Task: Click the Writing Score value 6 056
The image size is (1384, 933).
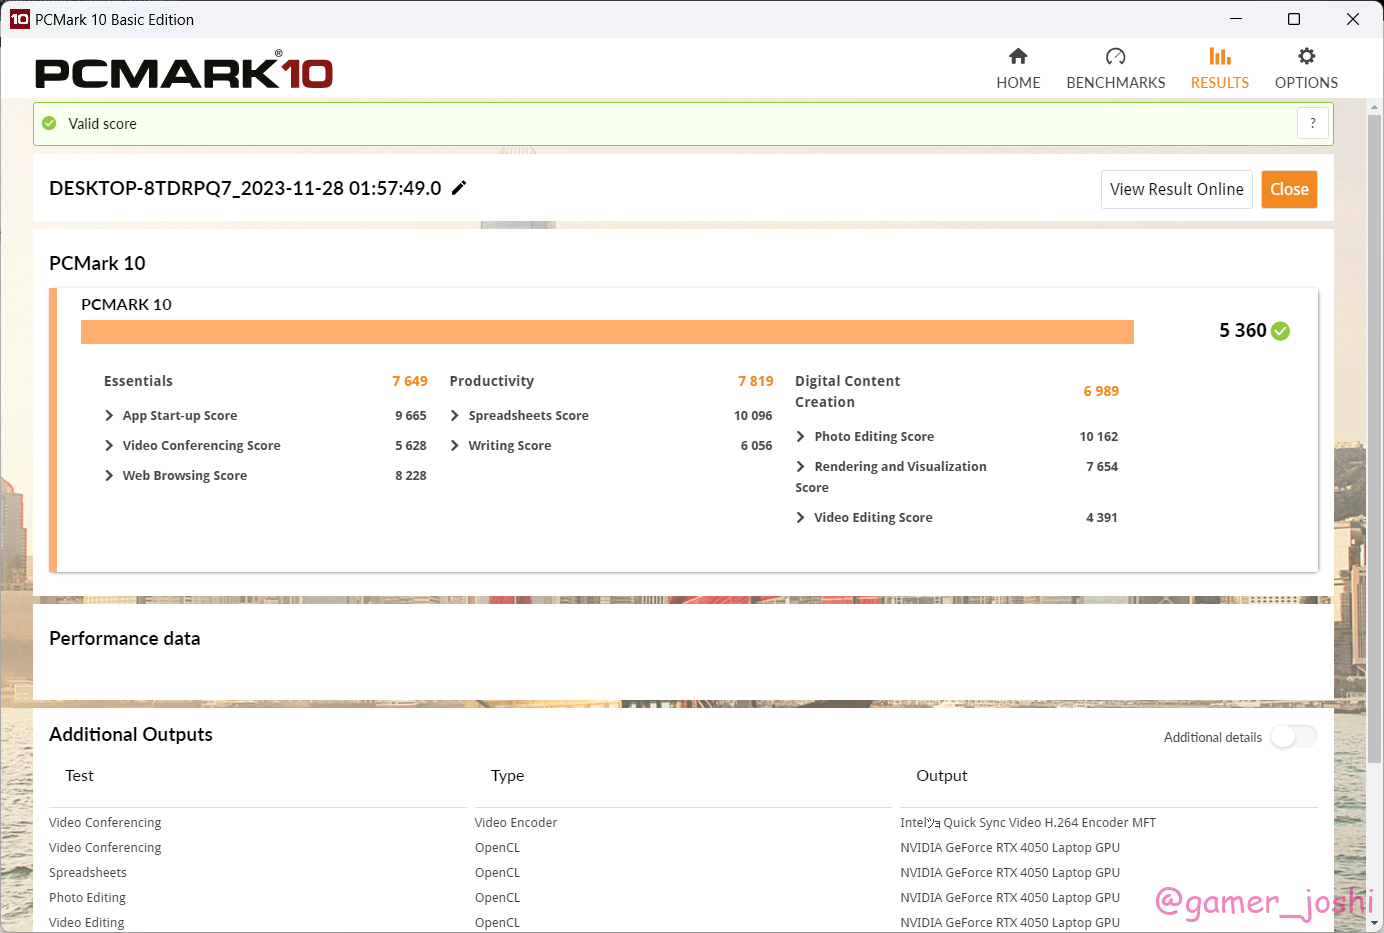Action: (756, 446)
